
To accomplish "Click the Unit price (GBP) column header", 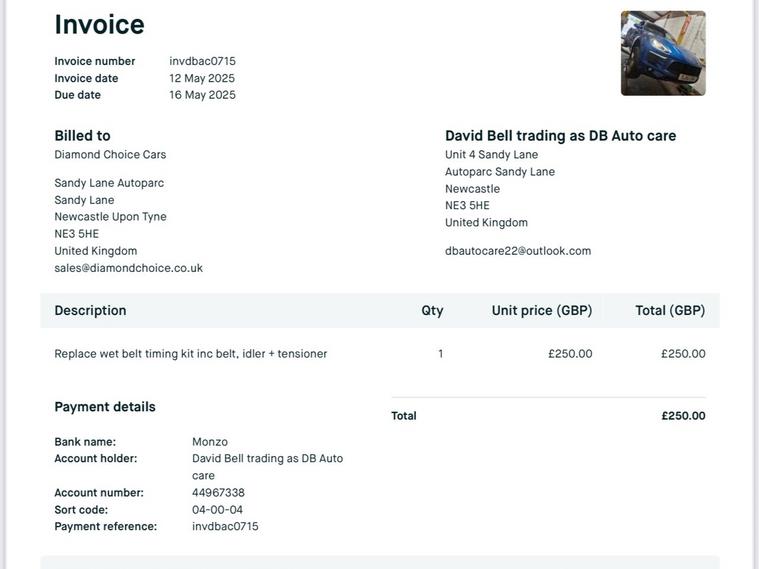I will point(542,310).
